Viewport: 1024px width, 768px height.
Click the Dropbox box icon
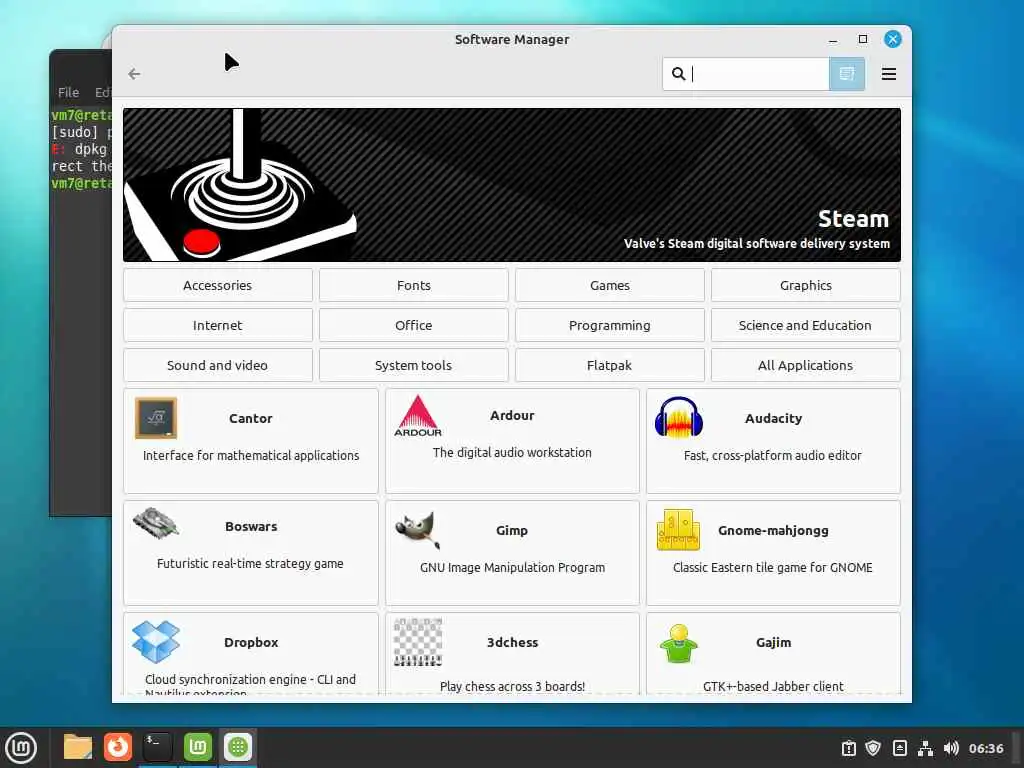[155, 642]
